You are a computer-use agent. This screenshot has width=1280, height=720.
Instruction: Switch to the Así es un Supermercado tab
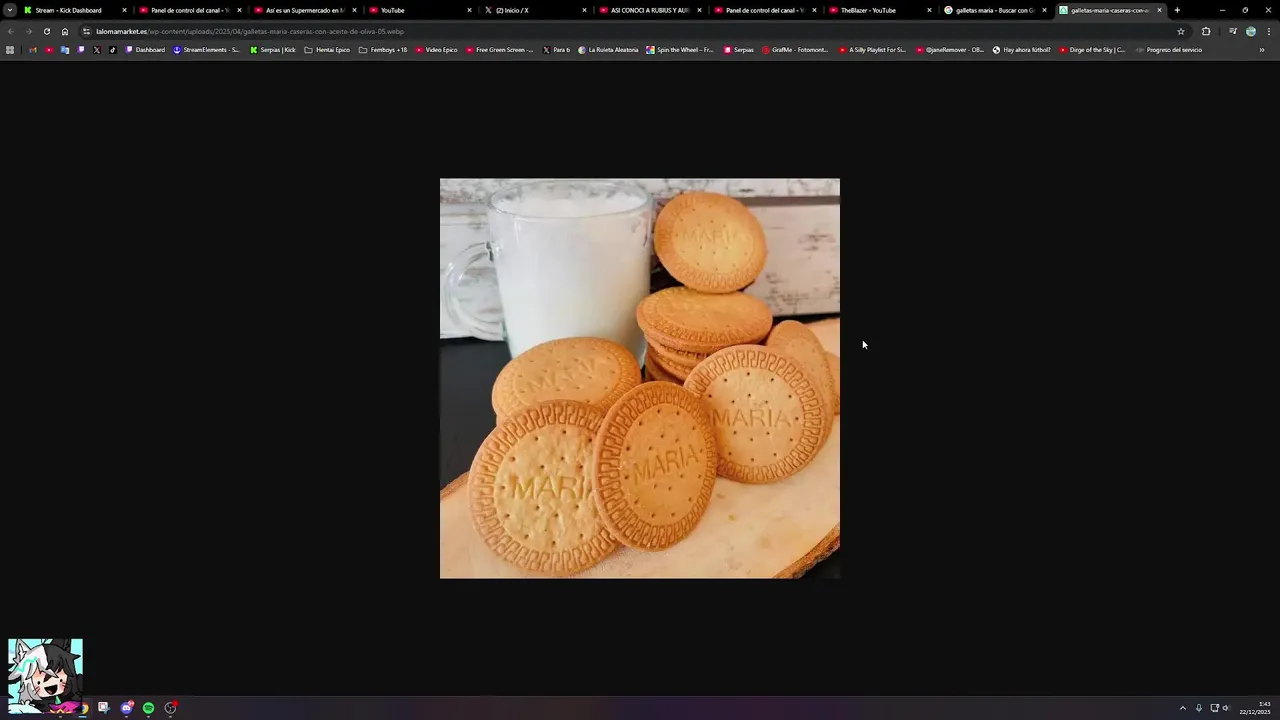(305, 10)
